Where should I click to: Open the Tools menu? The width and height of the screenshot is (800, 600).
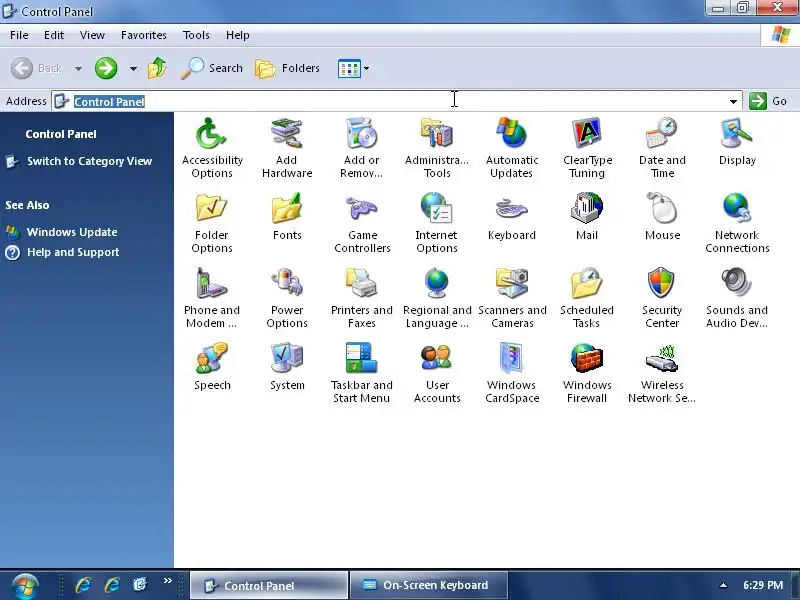196,35
